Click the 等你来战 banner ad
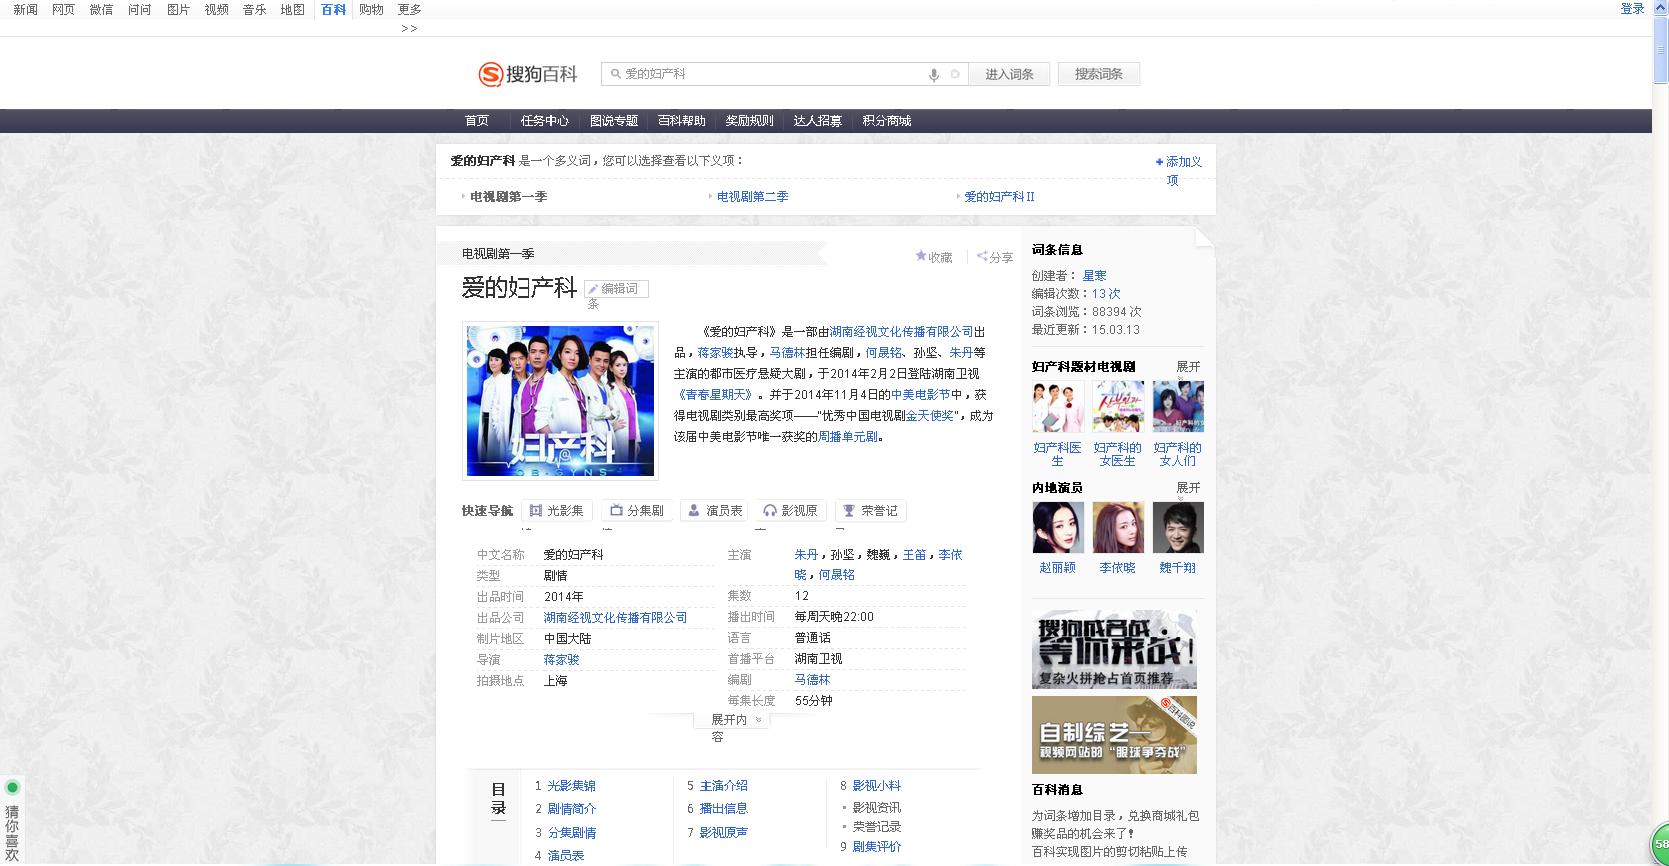The height and width of the screenshot is (866, 1669). tap(1114, 649)
